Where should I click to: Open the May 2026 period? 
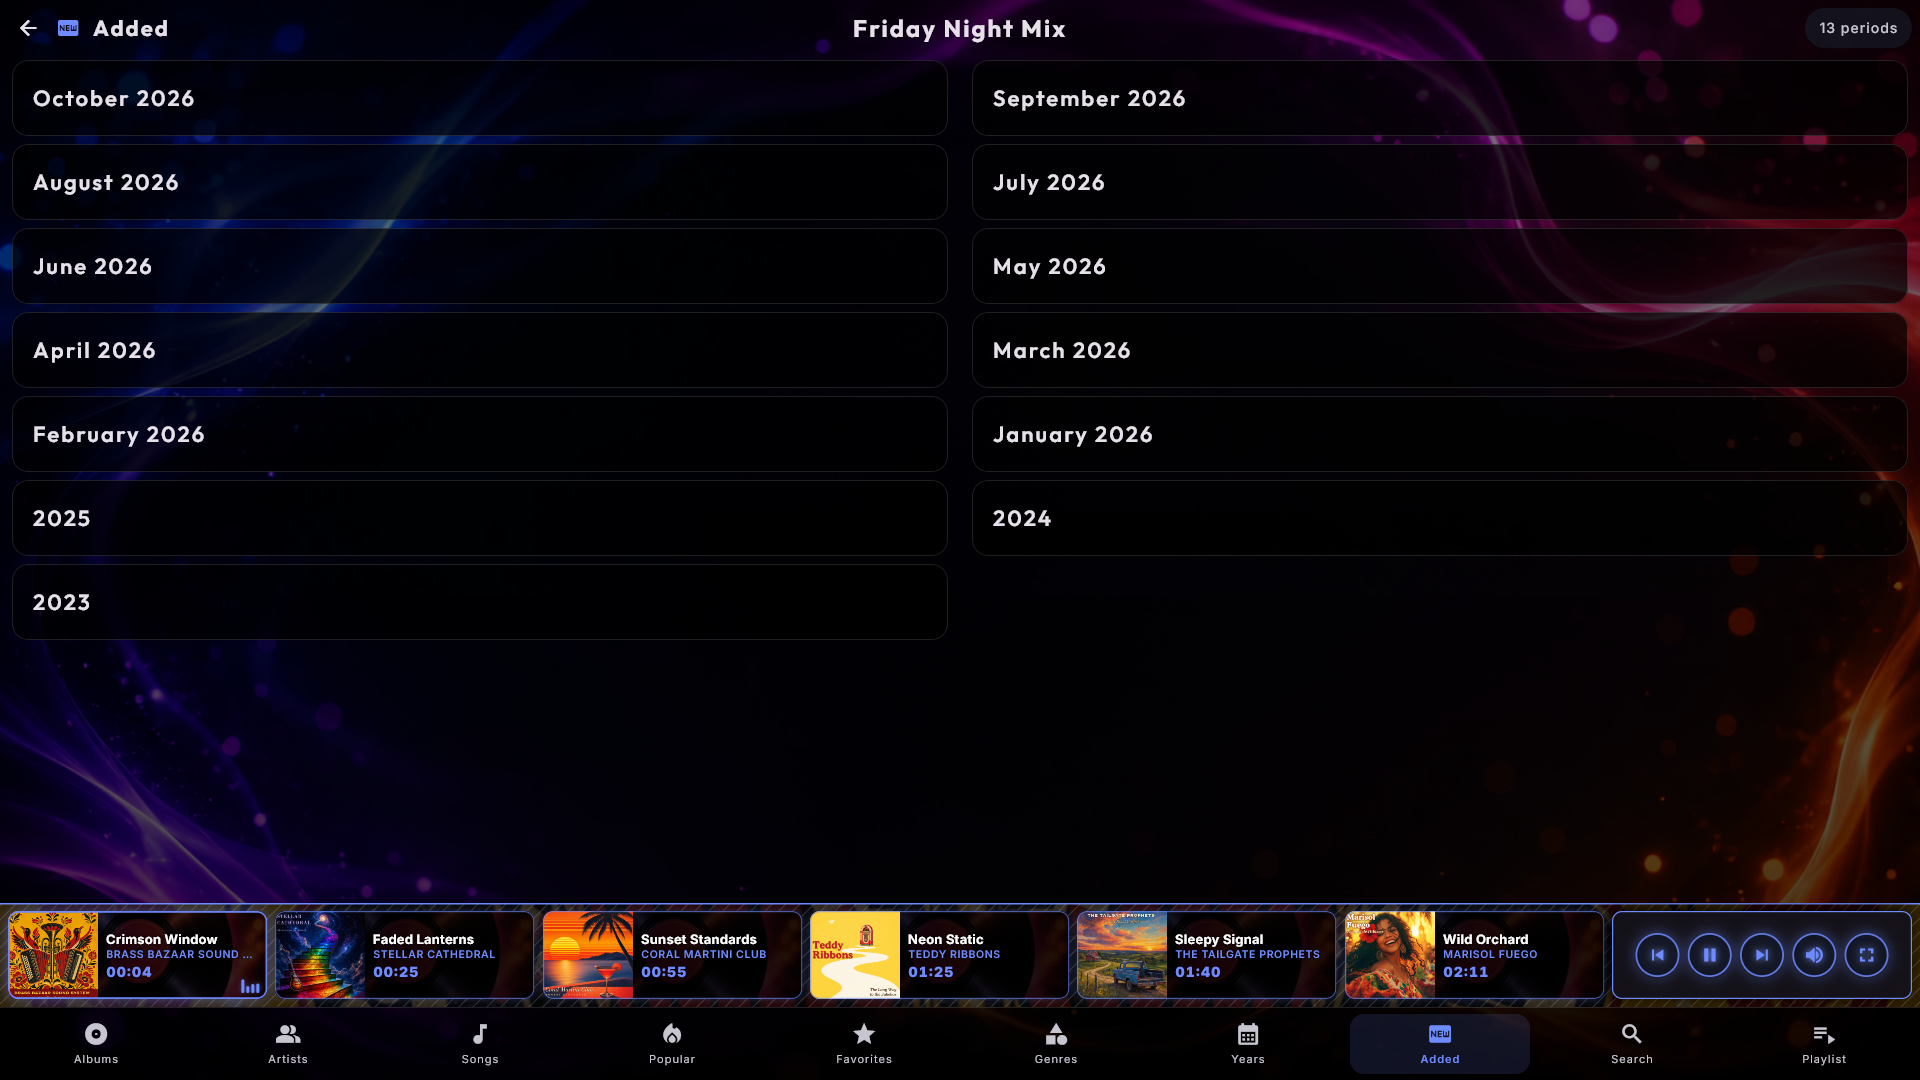[x=1440, y=266]
